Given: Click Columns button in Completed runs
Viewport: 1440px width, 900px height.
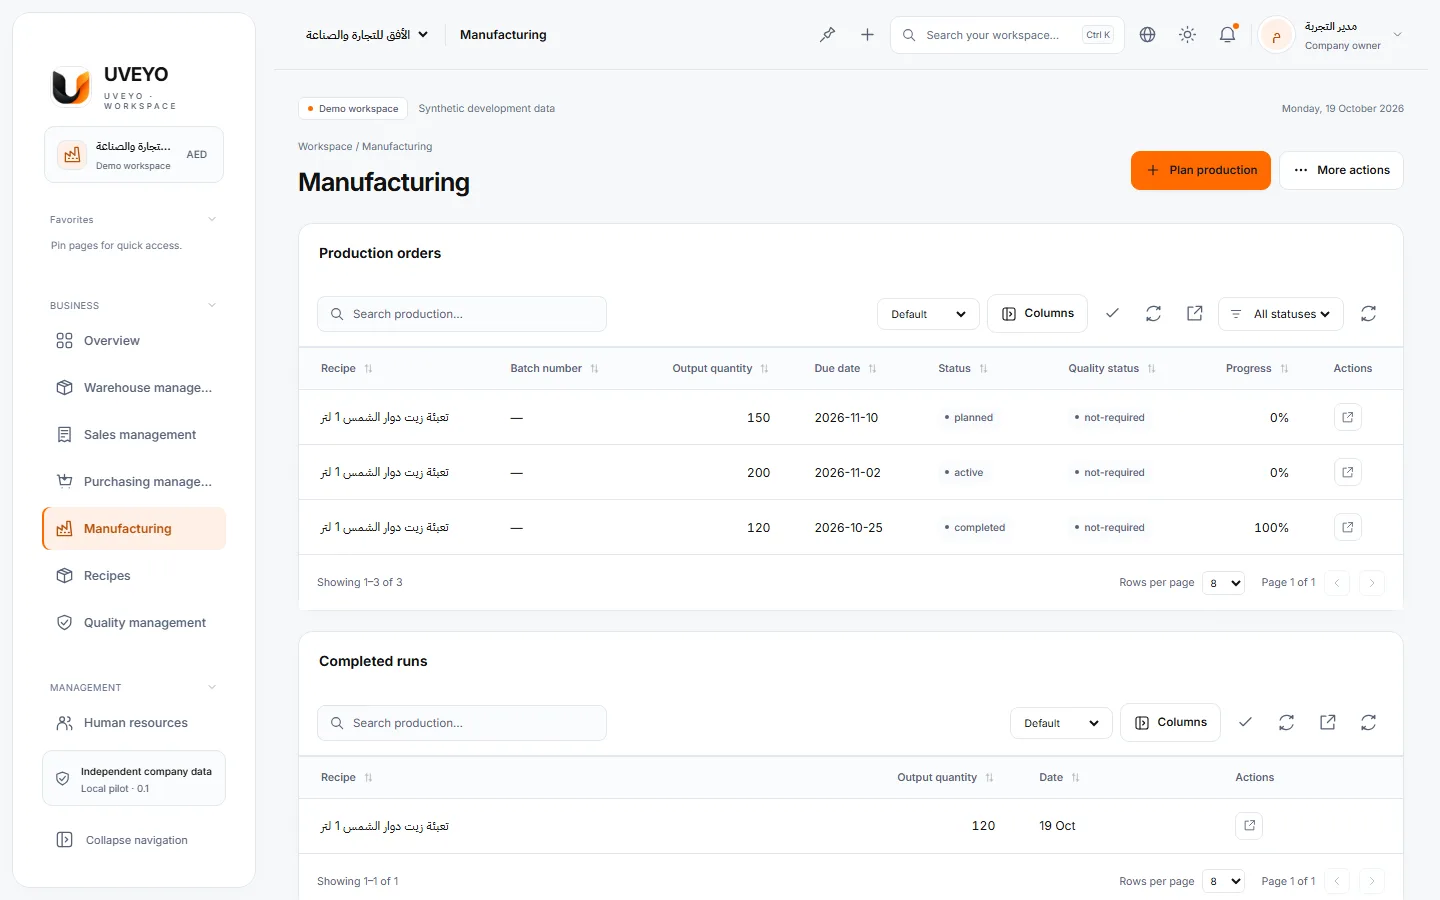Looking at the screenshot, I should [1170, 722].
